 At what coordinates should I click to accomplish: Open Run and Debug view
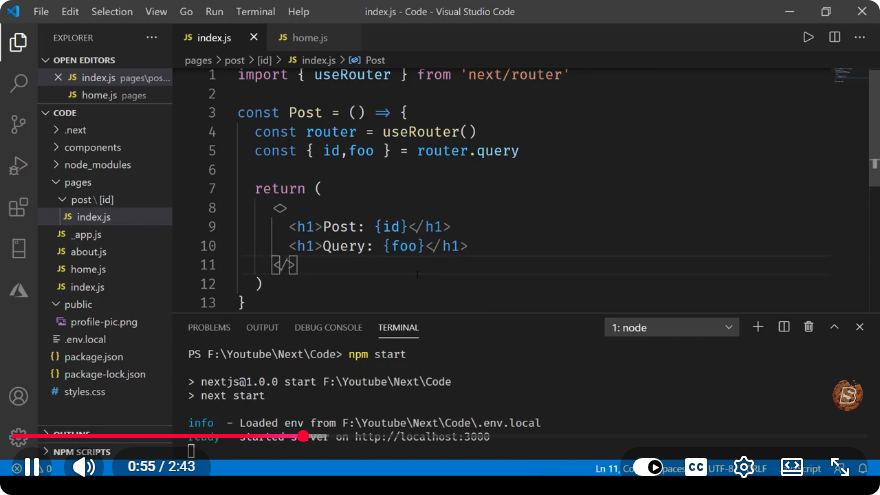(x=19, y=166)
